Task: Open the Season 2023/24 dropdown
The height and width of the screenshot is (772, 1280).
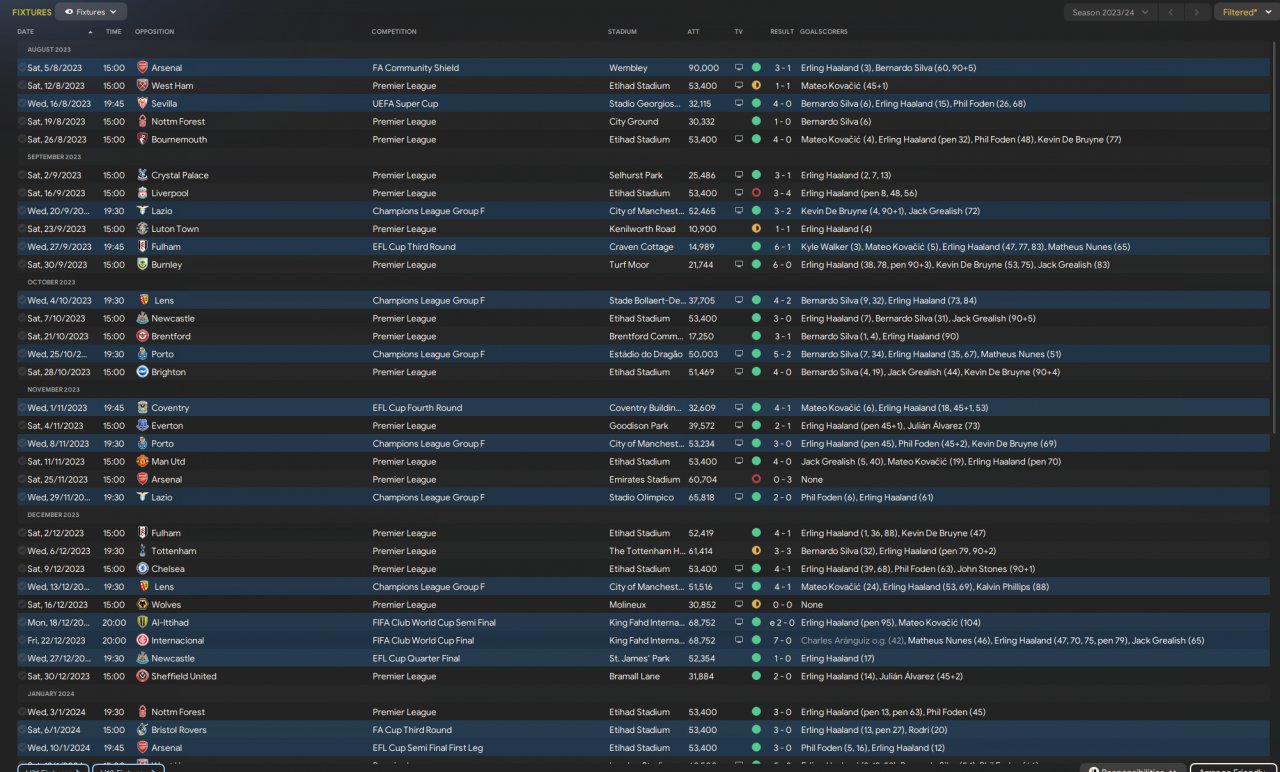Action: pyautogui.click(x=1110, y=12)
